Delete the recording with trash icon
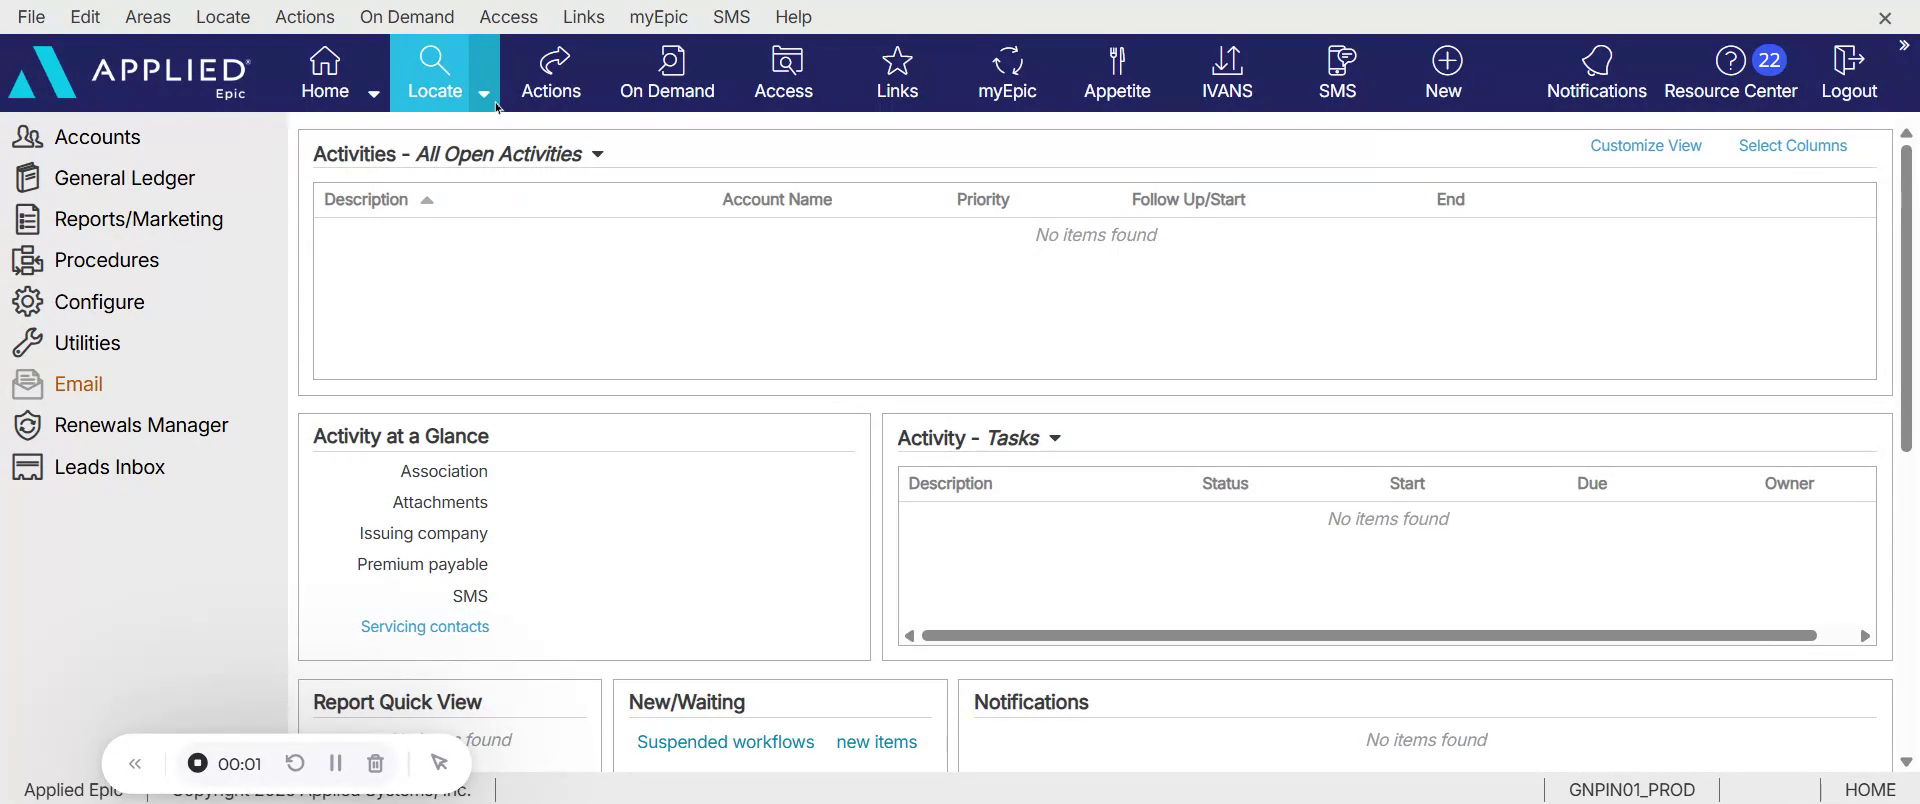 376,763
